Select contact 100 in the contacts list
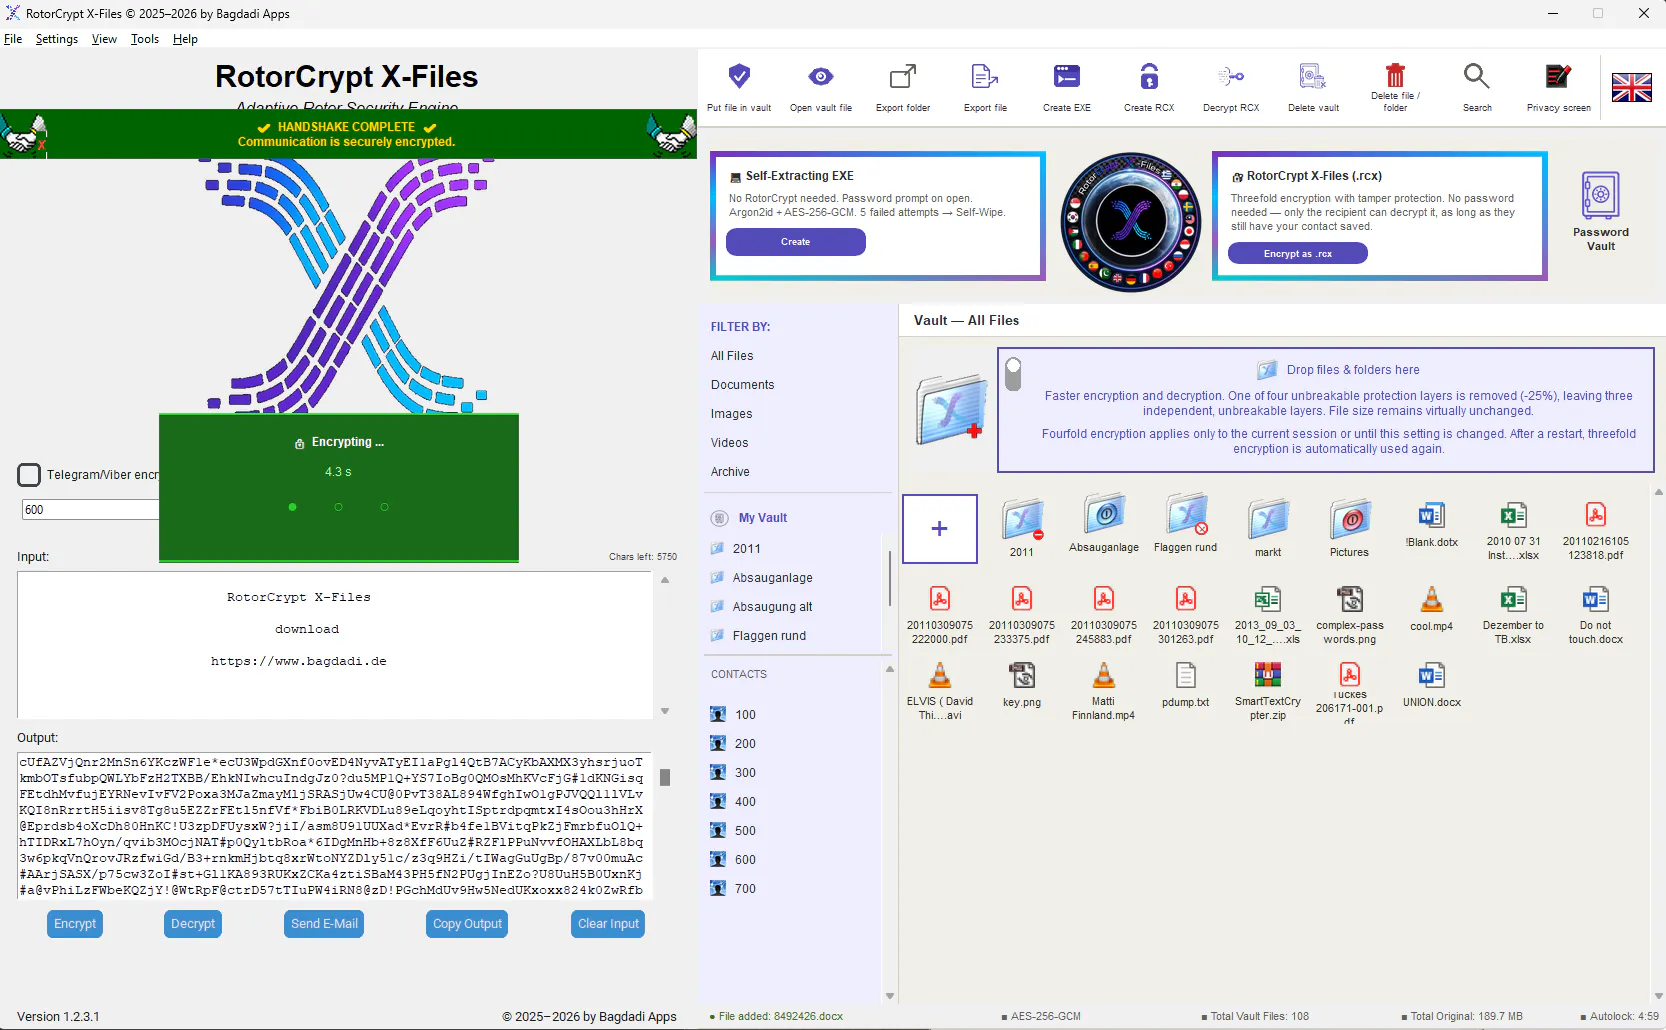This screenshot has width=1666, height=1030. 745,715
